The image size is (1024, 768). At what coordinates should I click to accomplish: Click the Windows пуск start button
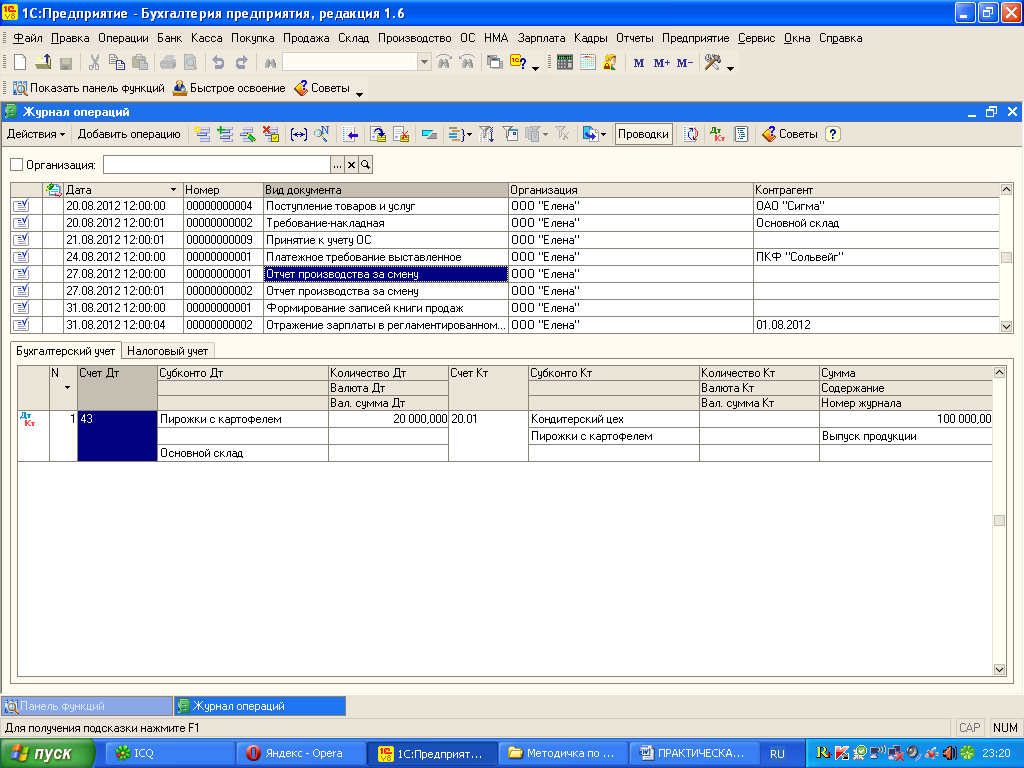[47, 754]
